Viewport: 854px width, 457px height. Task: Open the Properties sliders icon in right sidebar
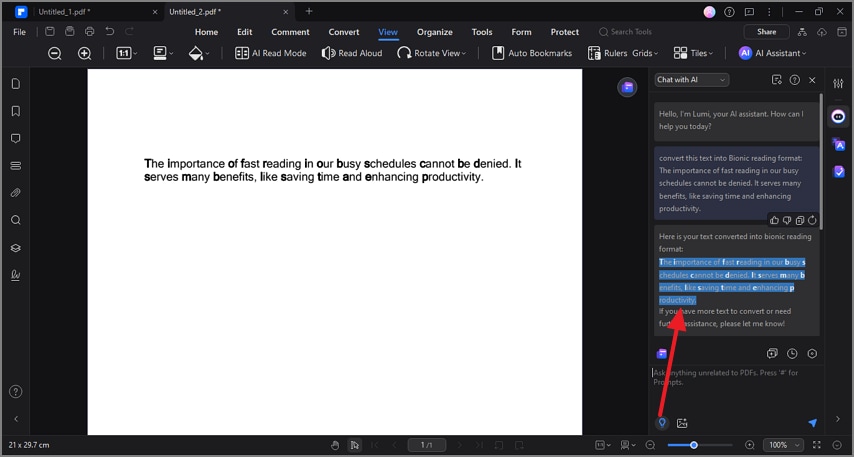(x=838, y=83)
